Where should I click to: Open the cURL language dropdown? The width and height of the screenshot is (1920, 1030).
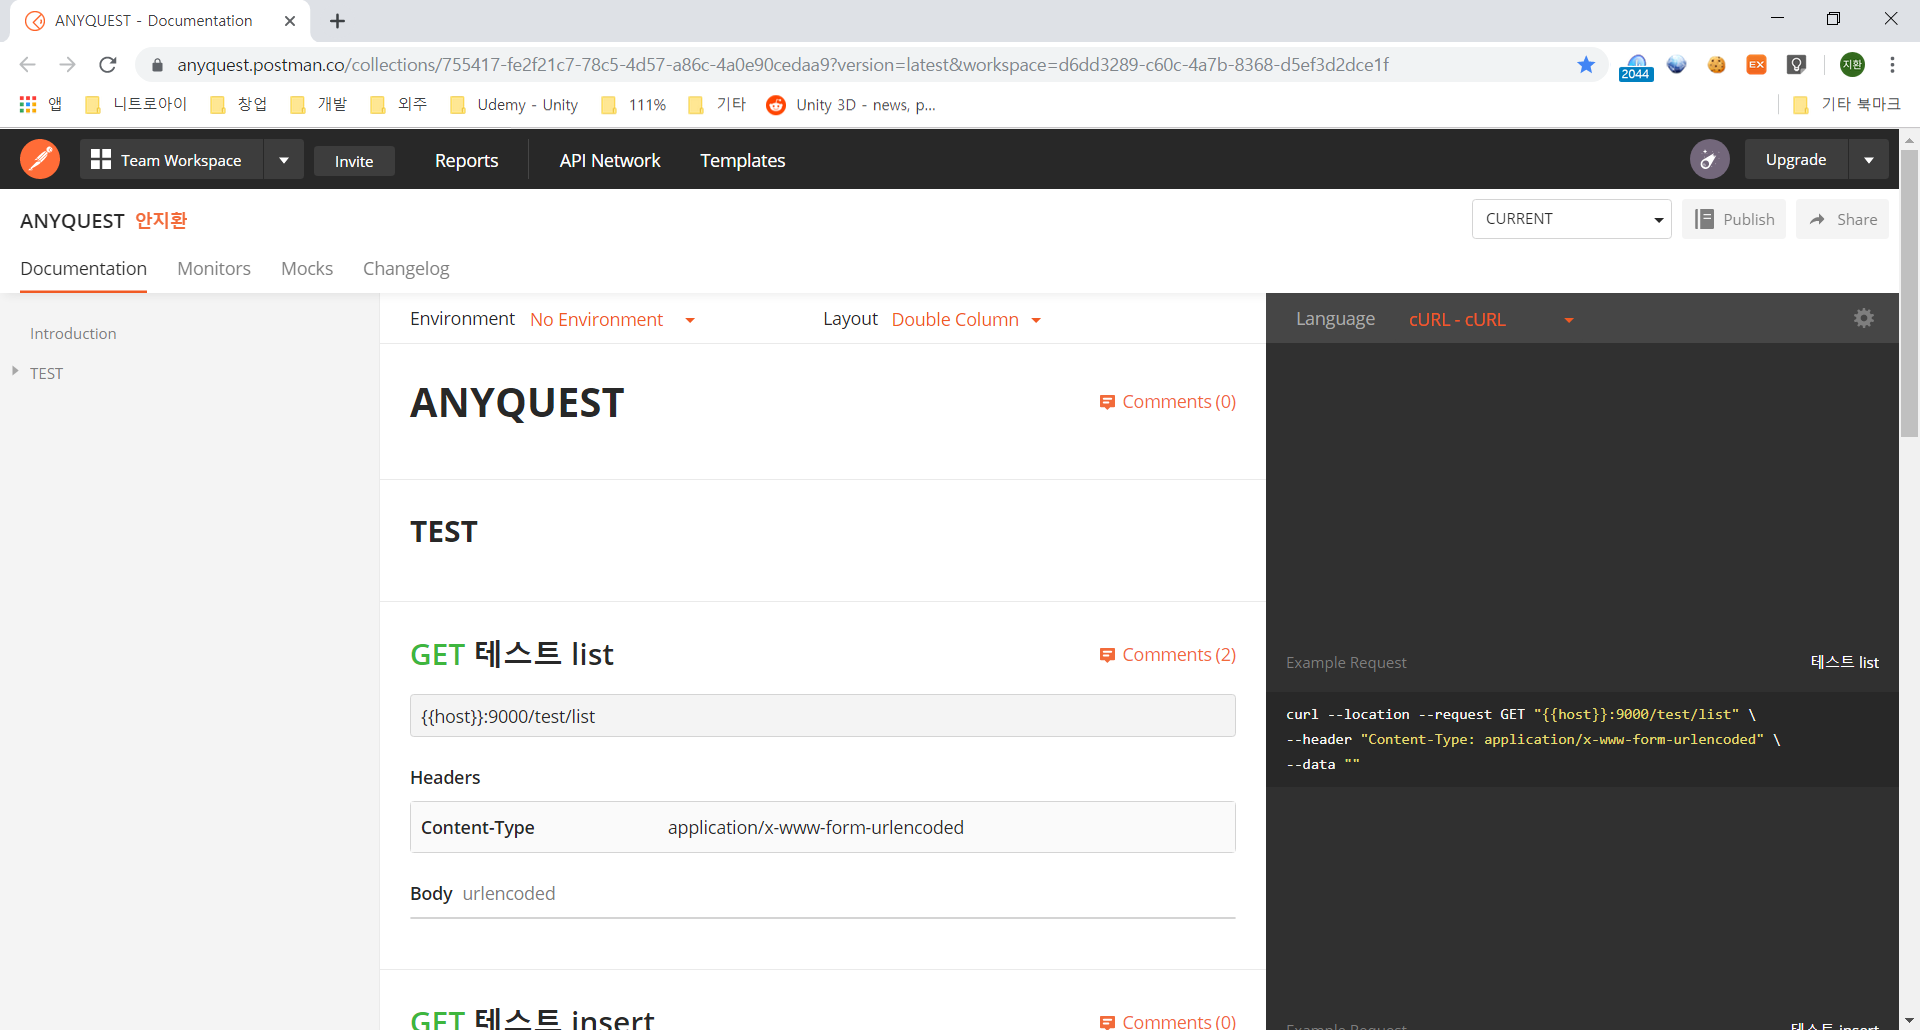(1490, 320)
